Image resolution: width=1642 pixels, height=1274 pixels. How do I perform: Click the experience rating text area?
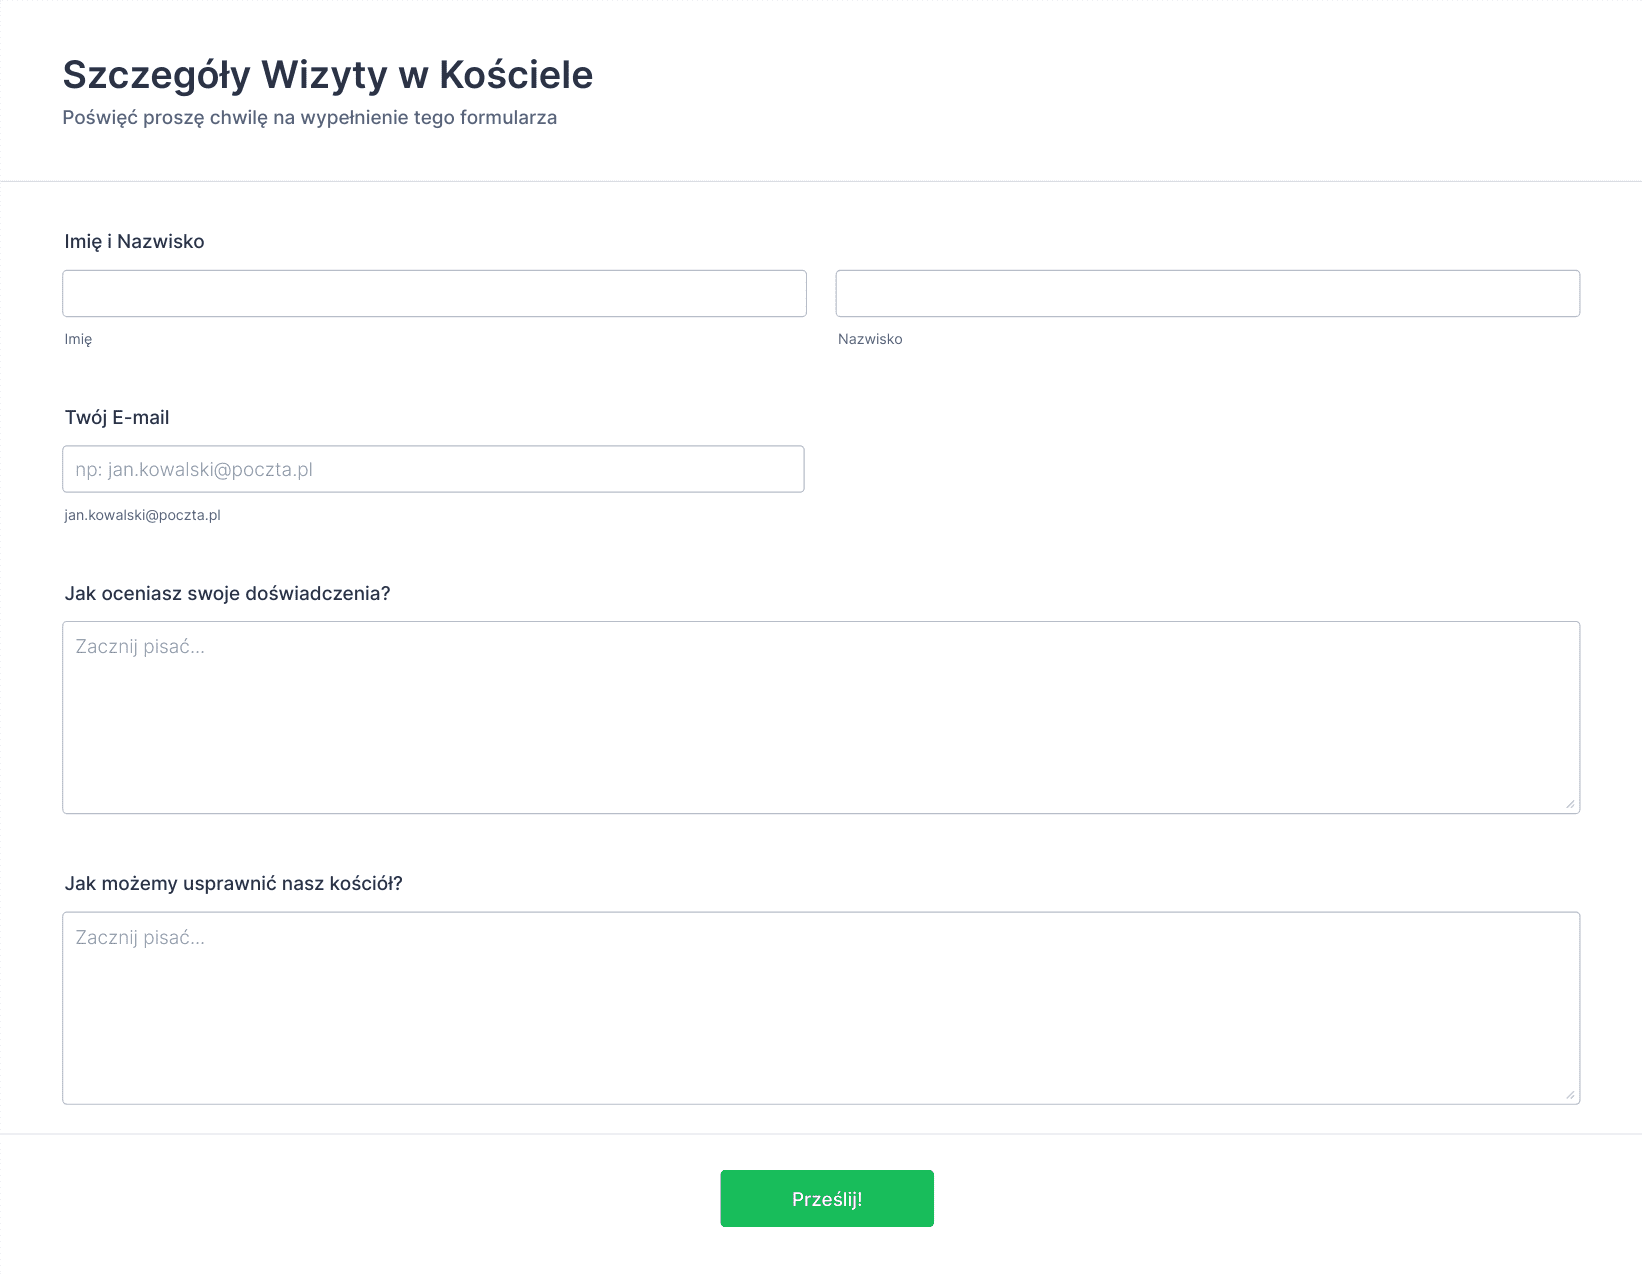pos(821,717)
